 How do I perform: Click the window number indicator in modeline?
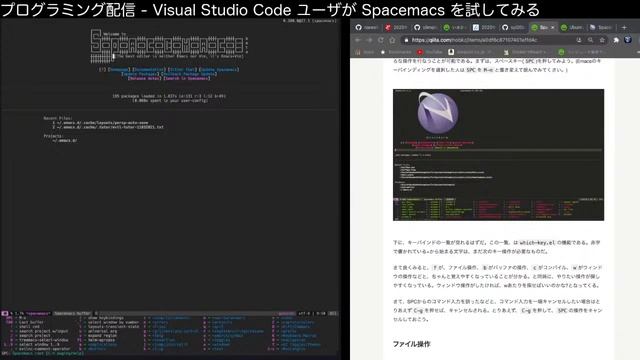tap(4, 313)
